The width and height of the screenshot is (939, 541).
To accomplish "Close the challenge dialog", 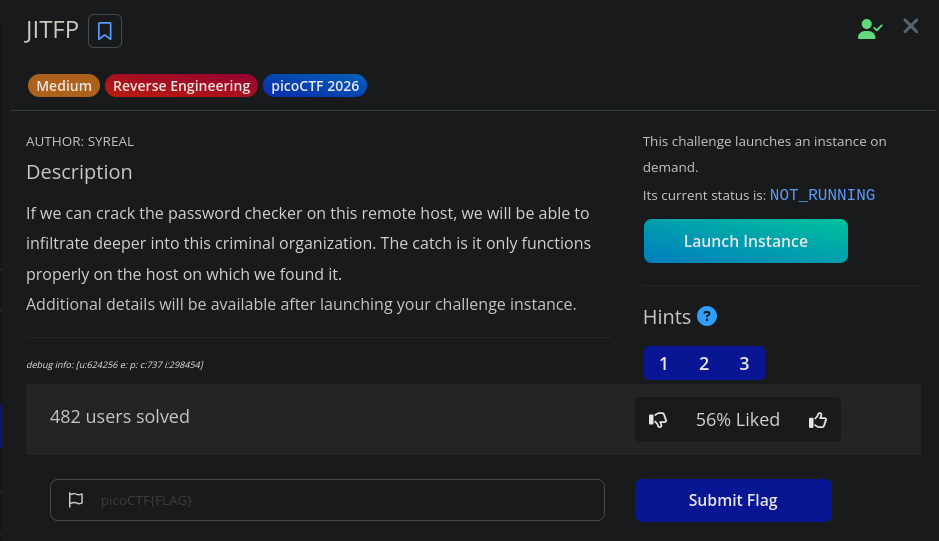I will (910, 26).
